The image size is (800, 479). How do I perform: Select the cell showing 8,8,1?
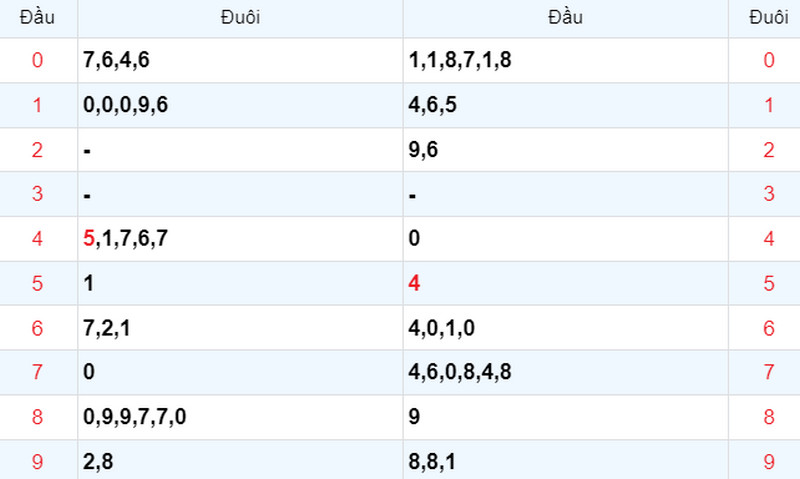(x=565, y=461)
